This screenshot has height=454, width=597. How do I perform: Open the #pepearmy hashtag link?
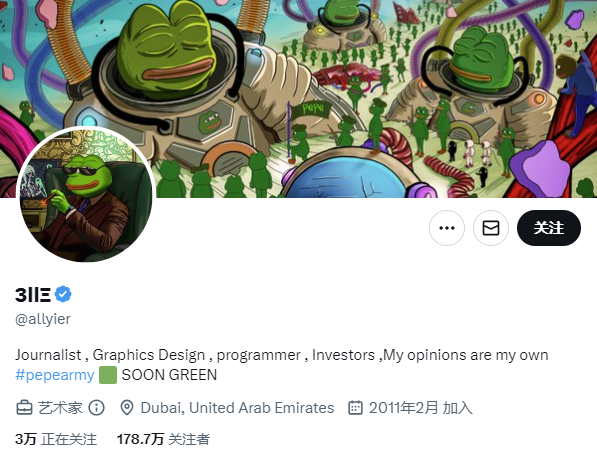coord(55,375)
